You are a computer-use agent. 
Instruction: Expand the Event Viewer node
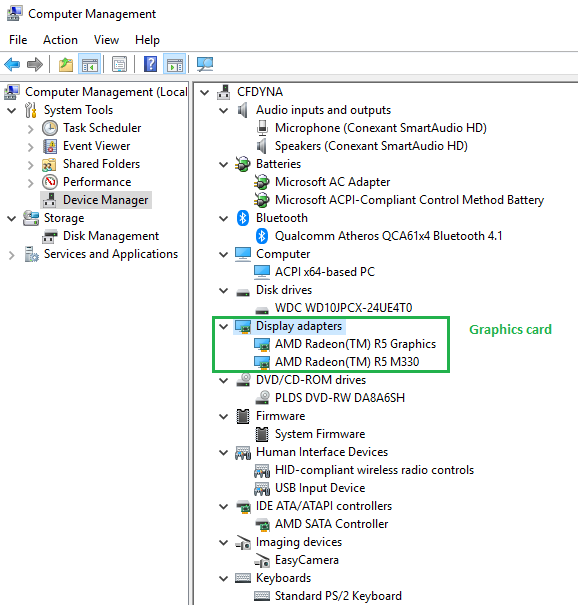(x=31, y=147)
